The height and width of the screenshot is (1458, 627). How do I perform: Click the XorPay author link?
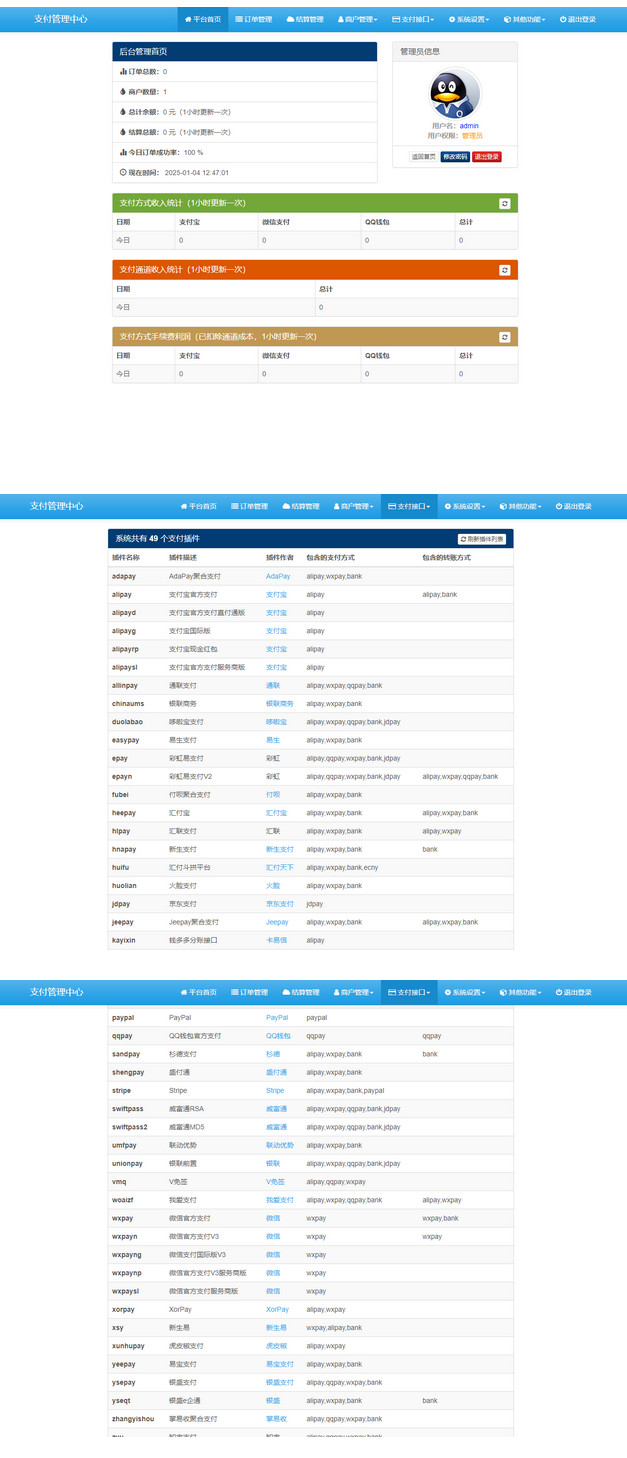click(277, 1309)
